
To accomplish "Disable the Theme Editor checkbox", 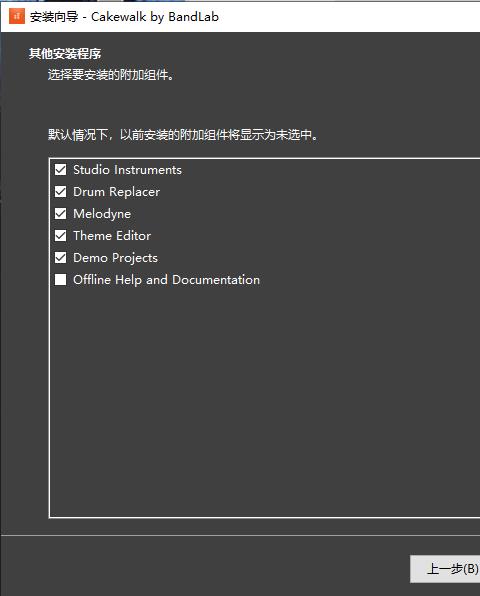I will pos(60,236).
